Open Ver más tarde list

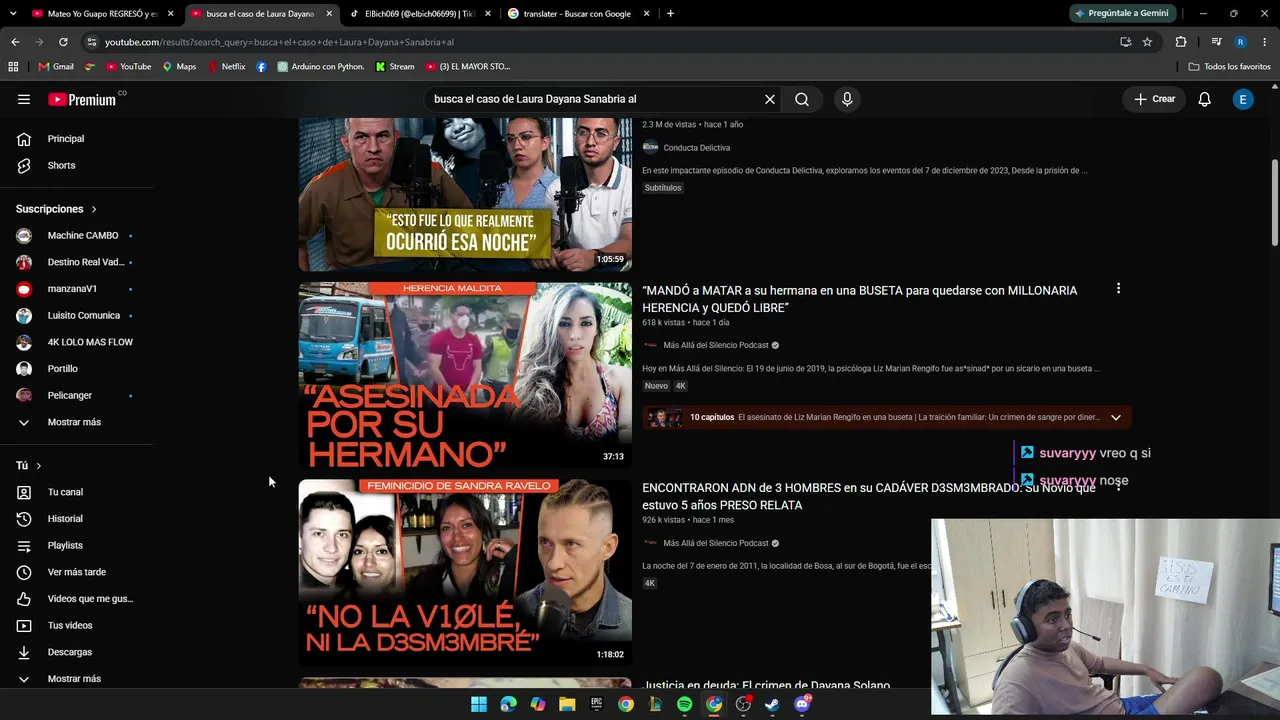pyautogui.click(x=75, y=572)
